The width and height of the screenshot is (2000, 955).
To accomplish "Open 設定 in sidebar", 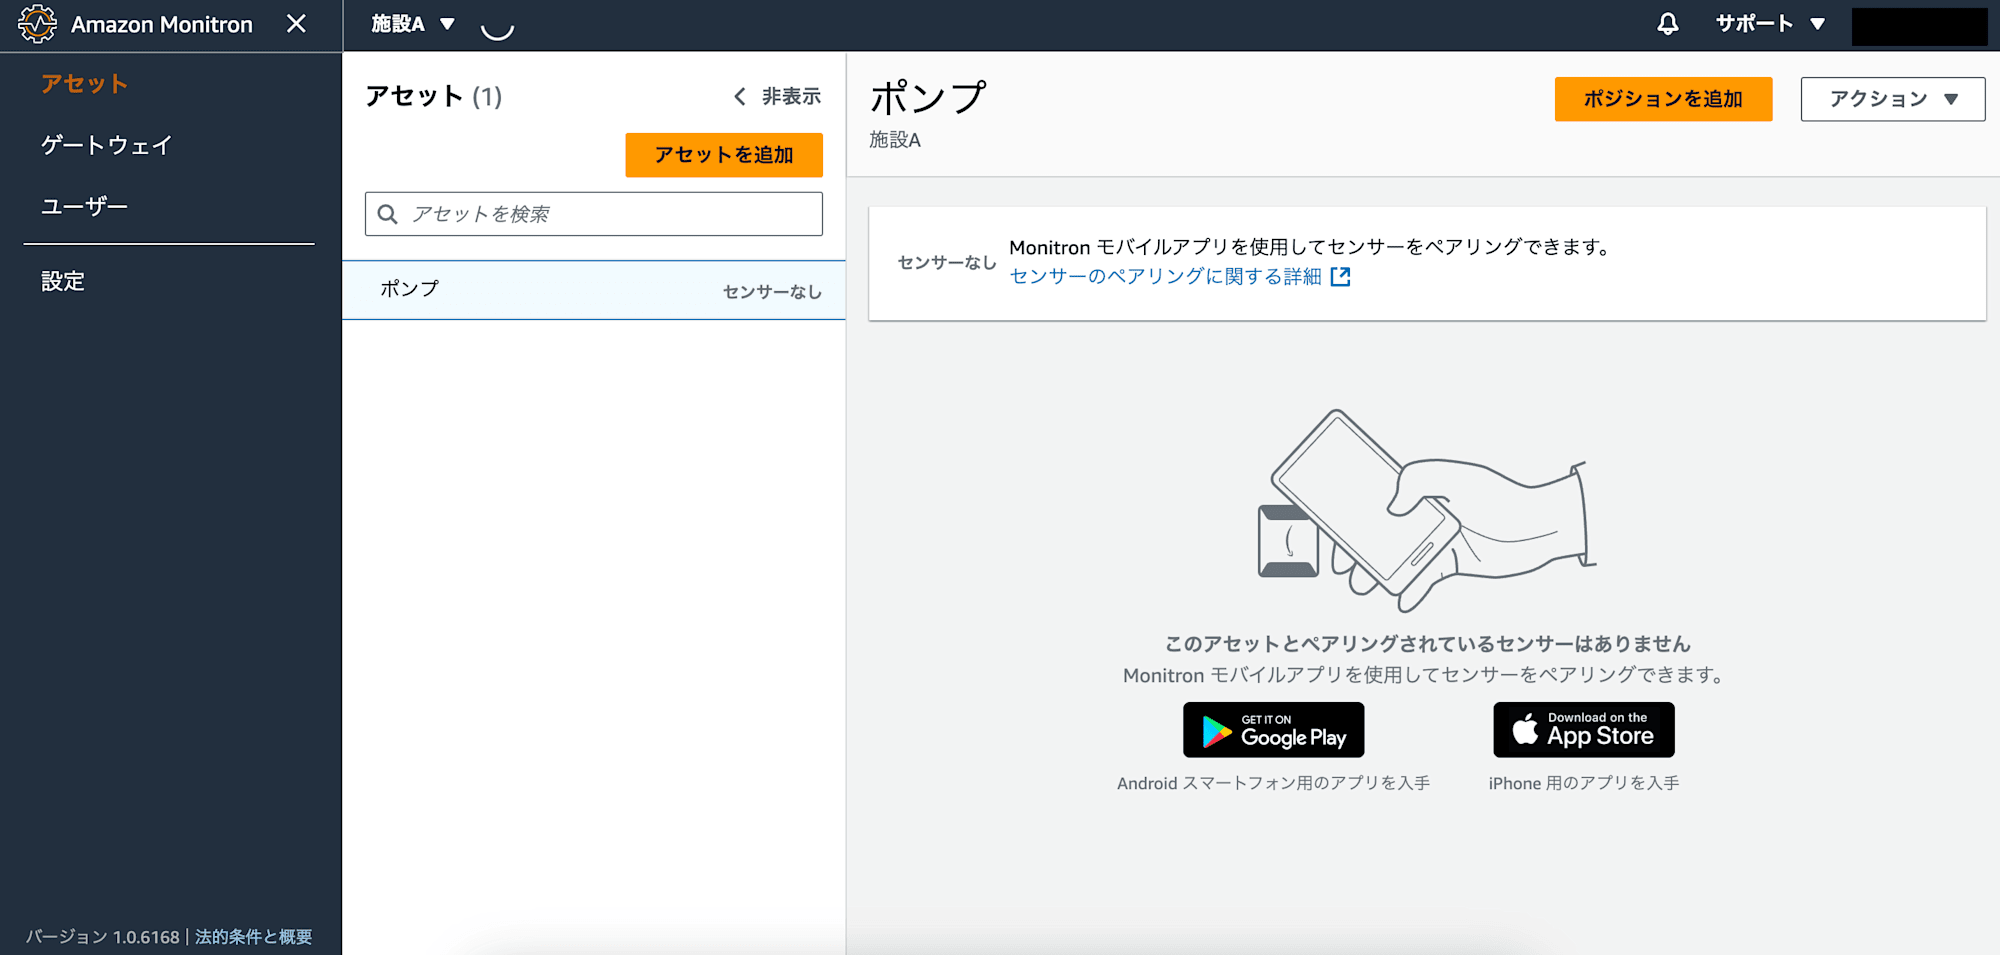I will pyautogui.click(x=62, y=281).
